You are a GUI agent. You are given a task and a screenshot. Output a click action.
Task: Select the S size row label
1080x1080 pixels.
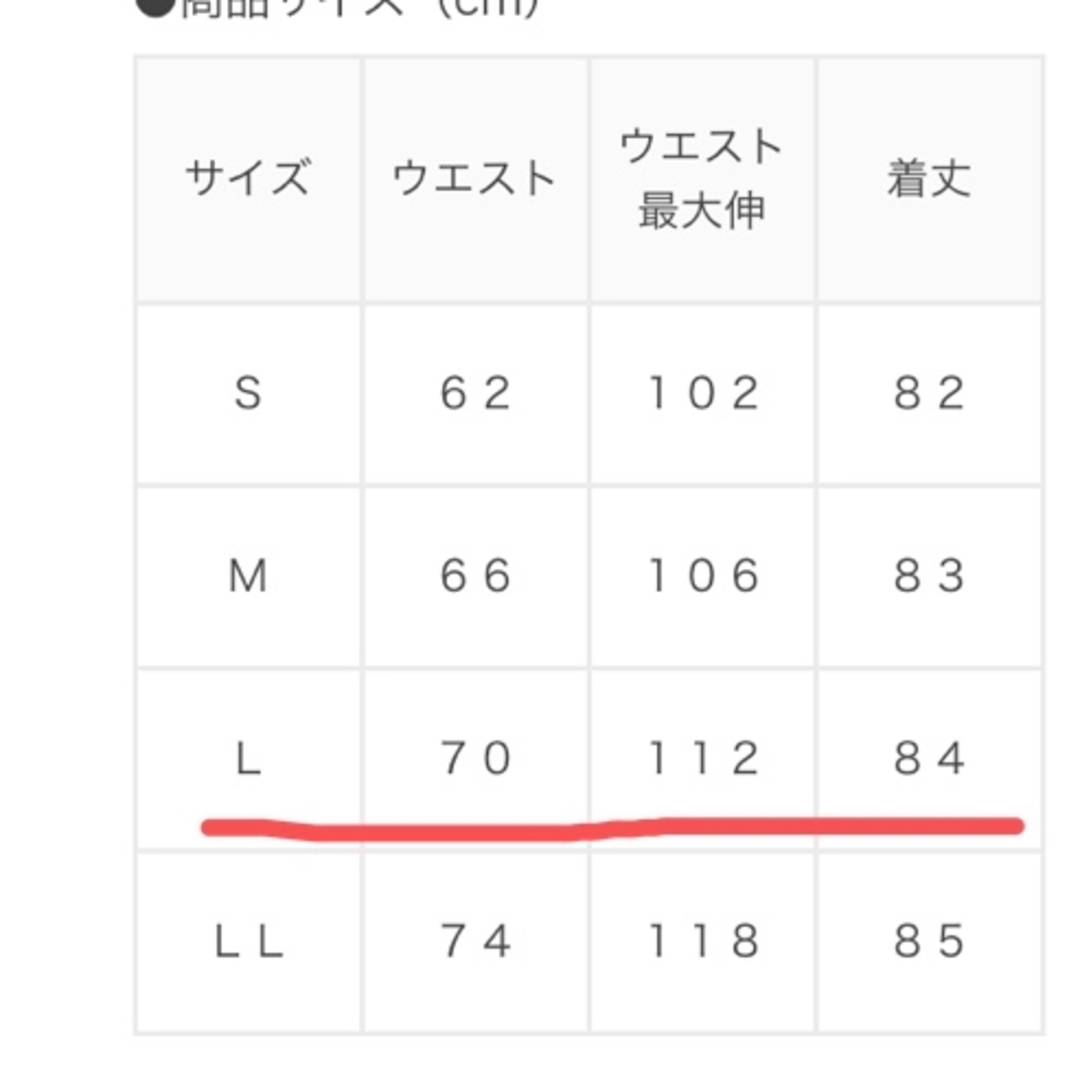tap(248, 394)
